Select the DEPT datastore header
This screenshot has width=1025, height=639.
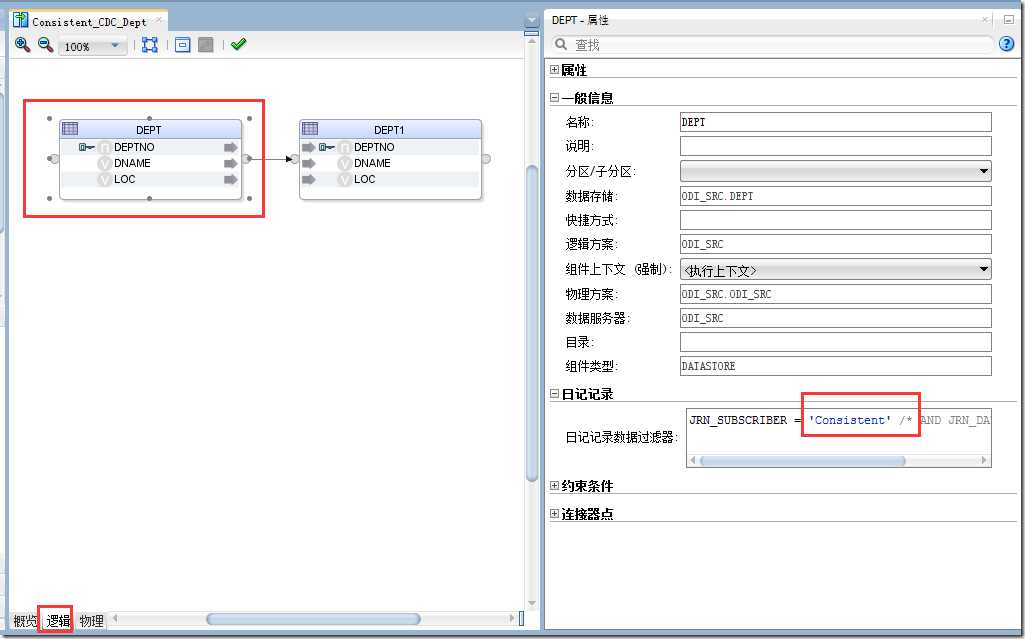tap(150, 129)
